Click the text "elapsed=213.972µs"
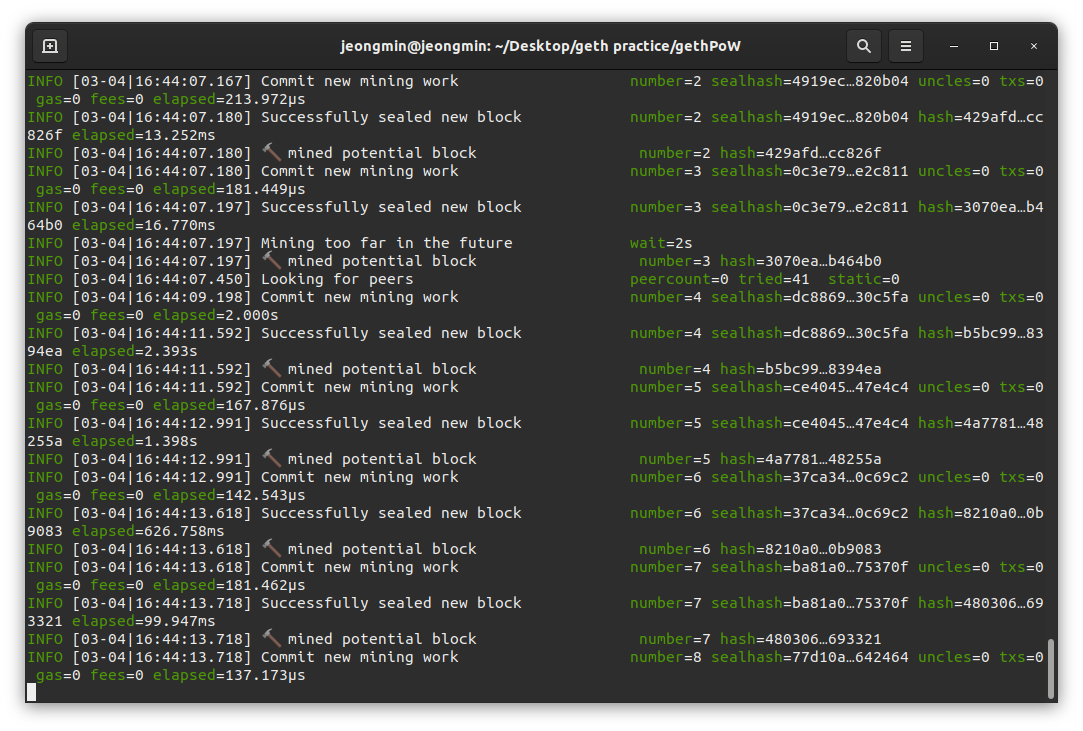This screenshot has width=1083, height=731. tap(229, 99)
